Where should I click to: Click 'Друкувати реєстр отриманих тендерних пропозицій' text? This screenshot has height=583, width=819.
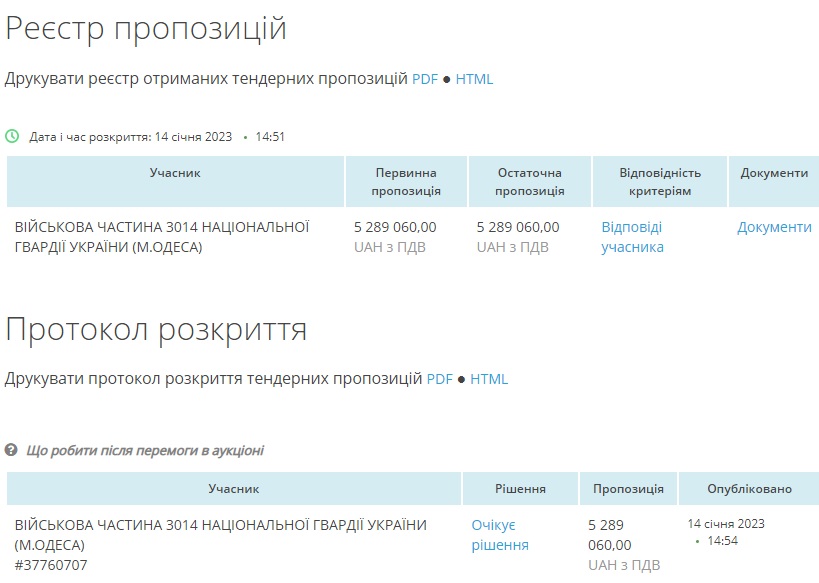(206, 79)
